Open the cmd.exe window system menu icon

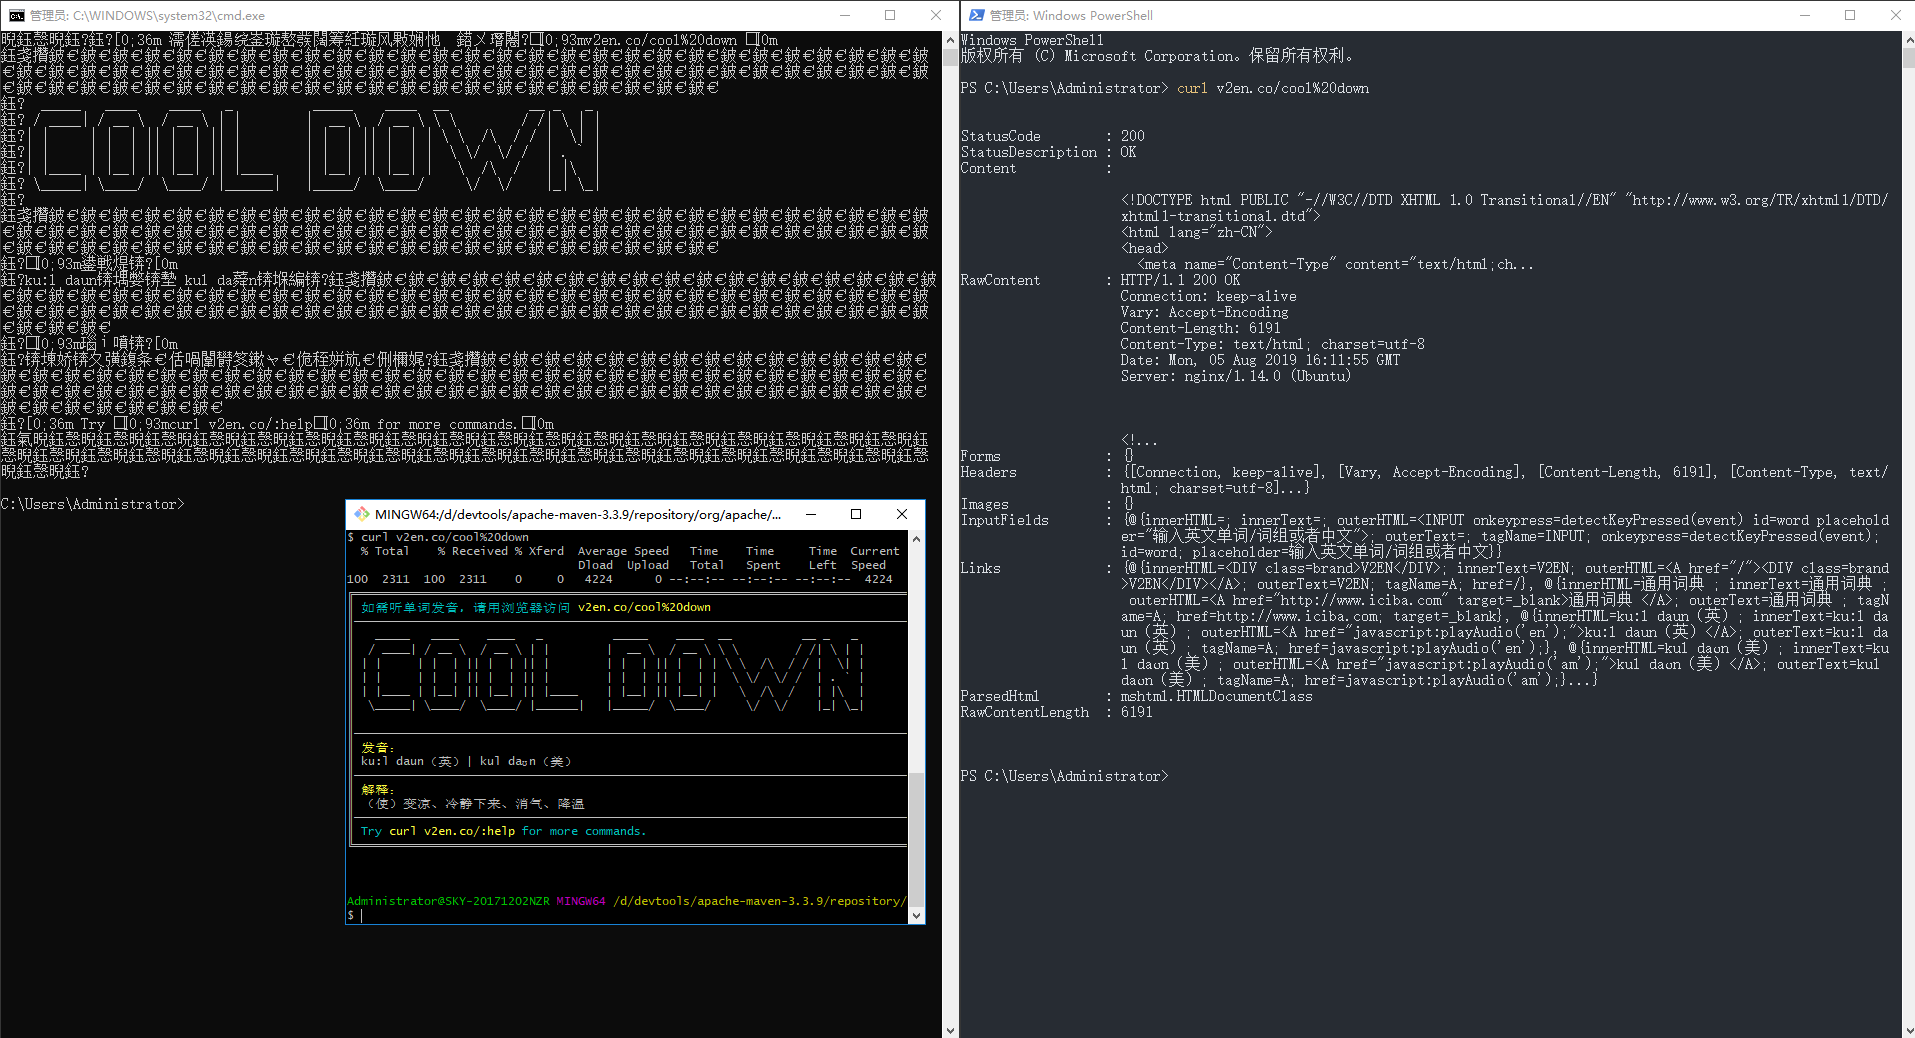16,15
